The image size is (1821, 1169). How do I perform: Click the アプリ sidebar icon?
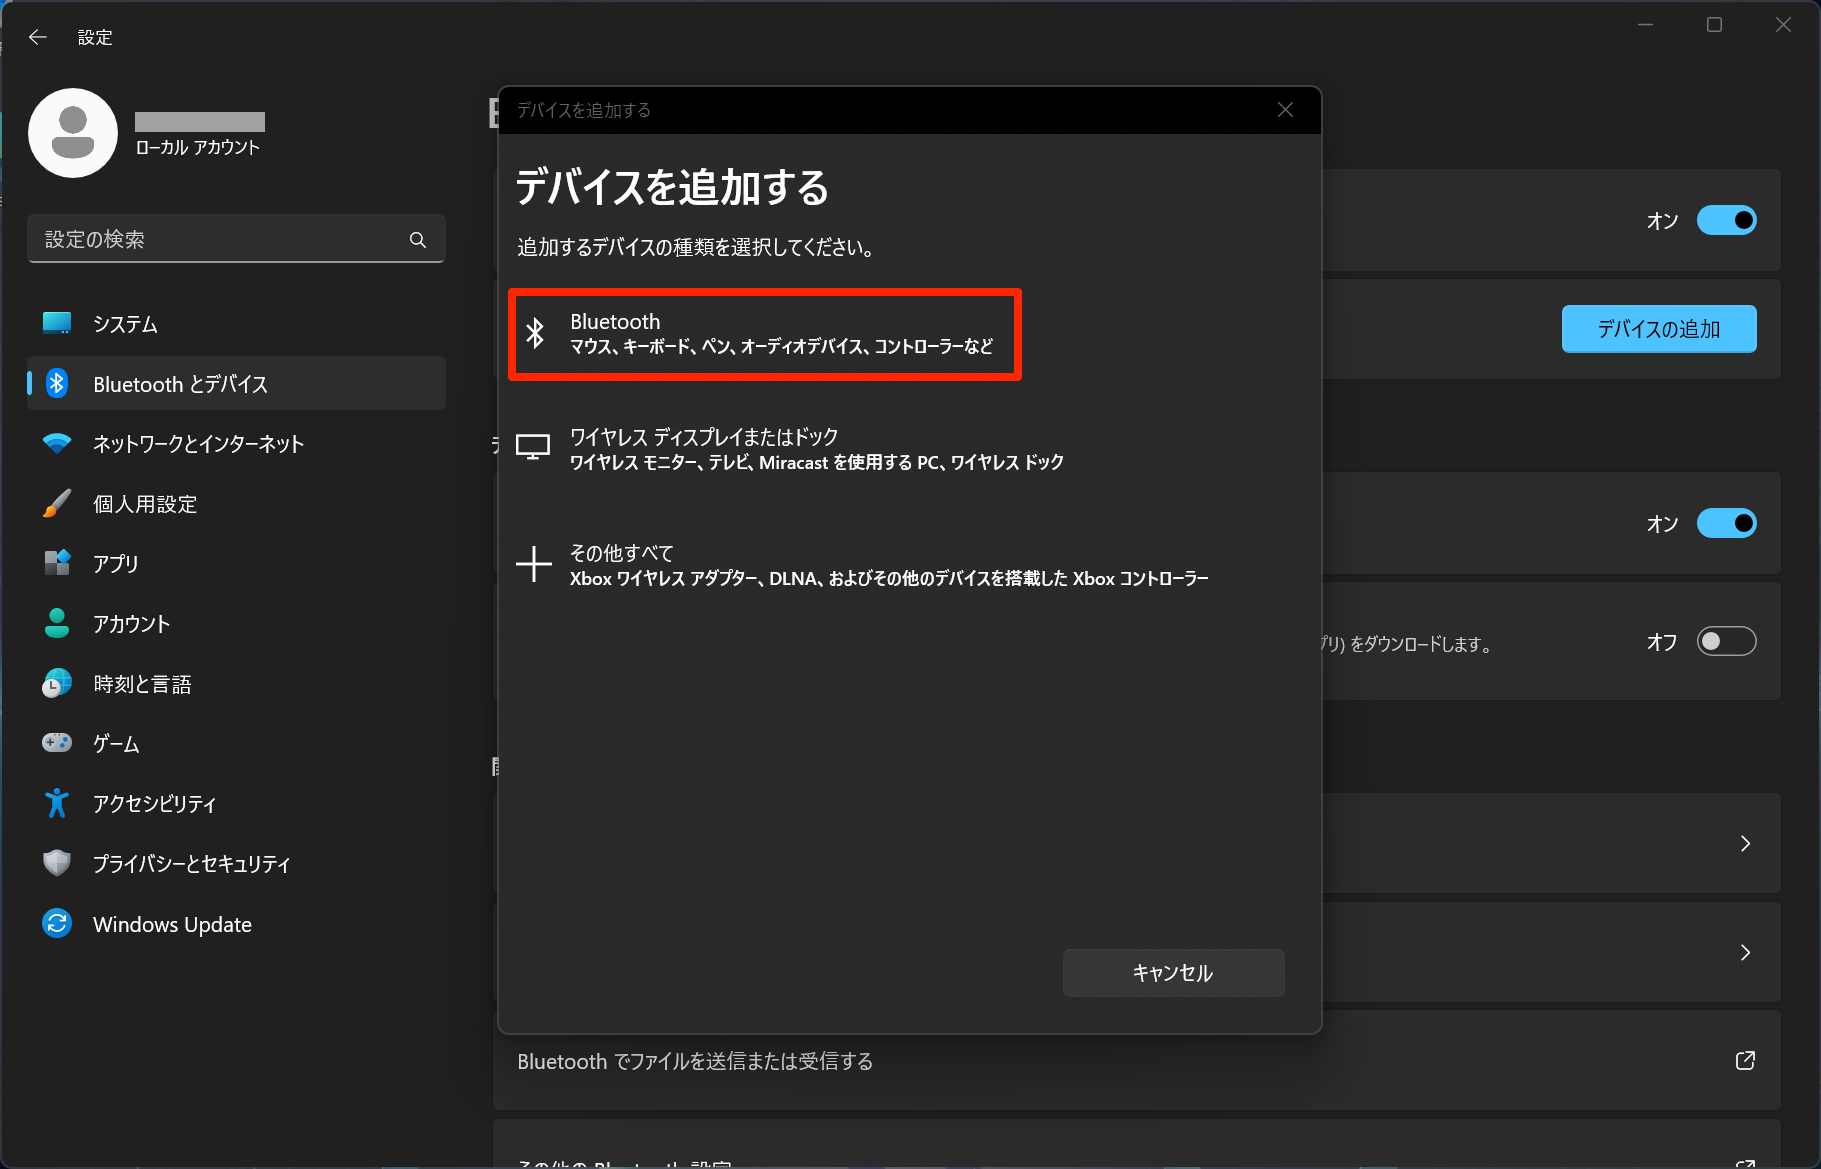point(57,563)
